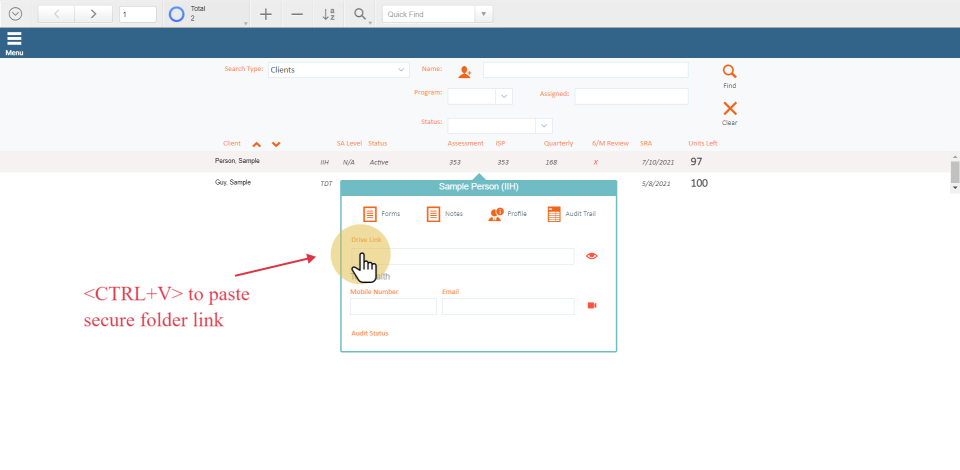
Task: Sort Client column descending with down arrow
Action: [x=276, y=144]
